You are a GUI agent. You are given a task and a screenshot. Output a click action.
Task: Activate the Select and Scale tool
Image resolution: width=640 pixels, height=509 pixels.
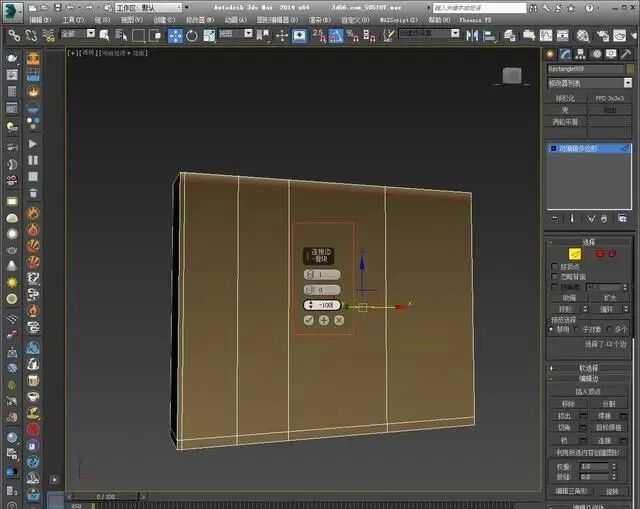[209, 36]
